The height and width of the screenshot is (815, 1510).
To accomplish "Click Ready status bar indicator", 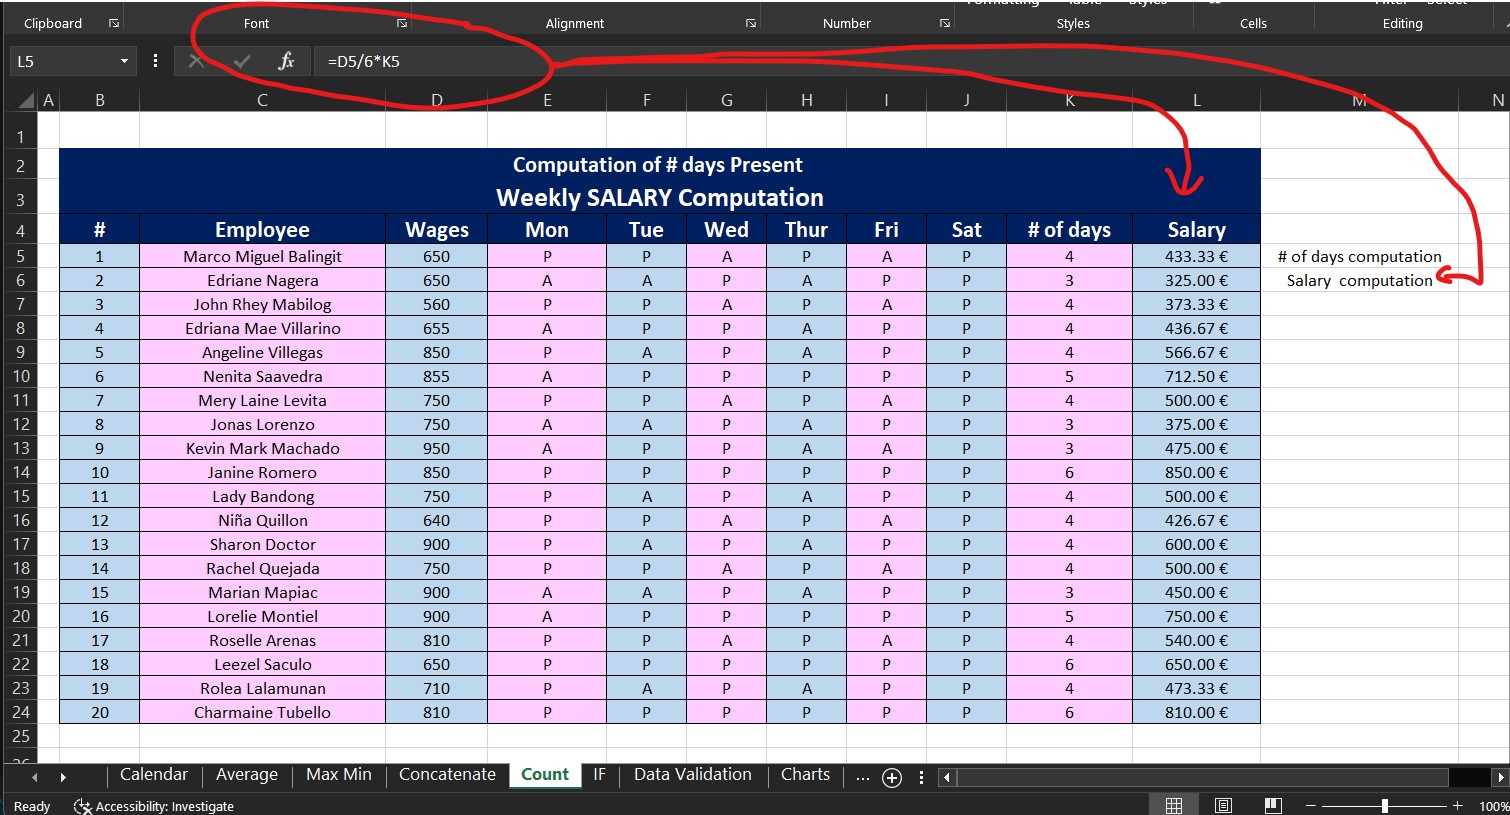I will click(x=32, y=806).
